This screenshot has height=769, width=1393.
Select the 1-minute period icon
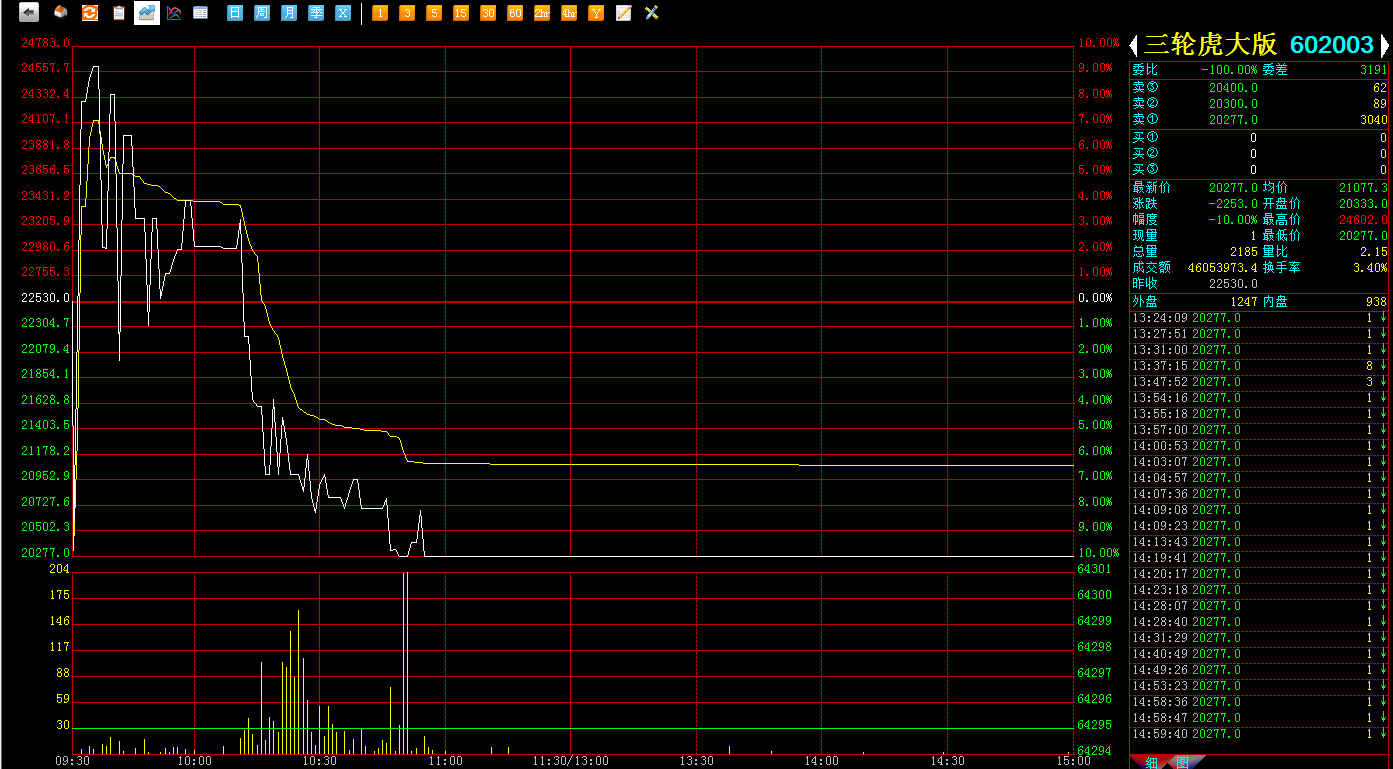380,13
